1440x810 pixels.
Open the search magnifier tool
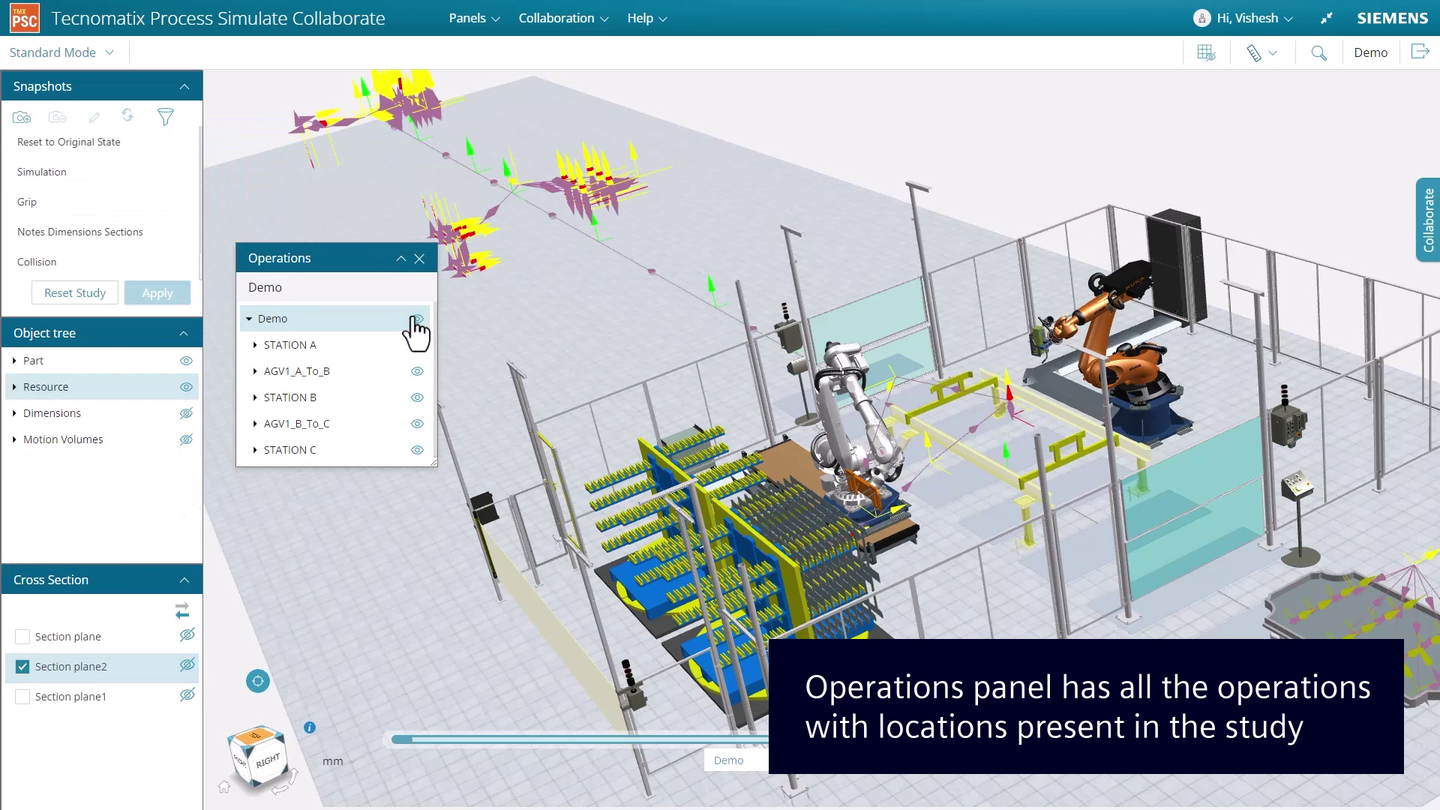pyautogui.click(x=1318, y=52)
